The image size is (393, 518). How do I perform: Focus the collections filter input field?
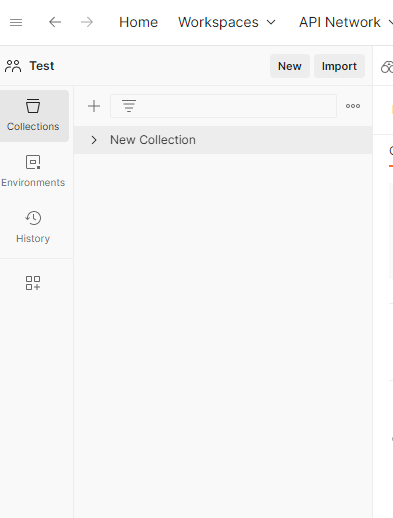point(223,106)
